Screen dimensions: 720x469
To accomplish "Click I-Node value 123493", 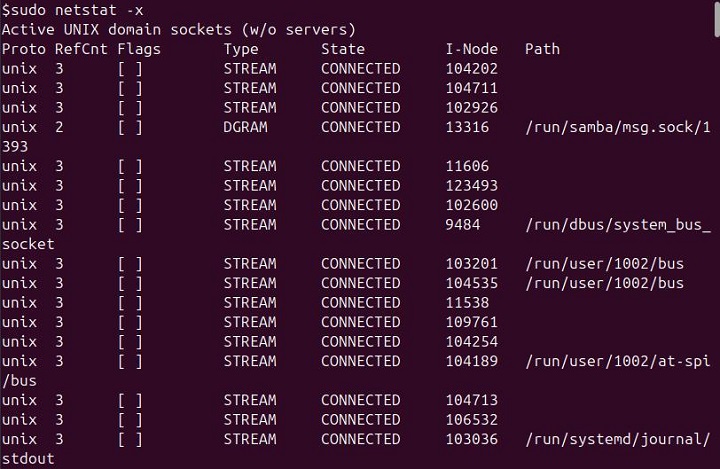I will [x=472, y=186].
